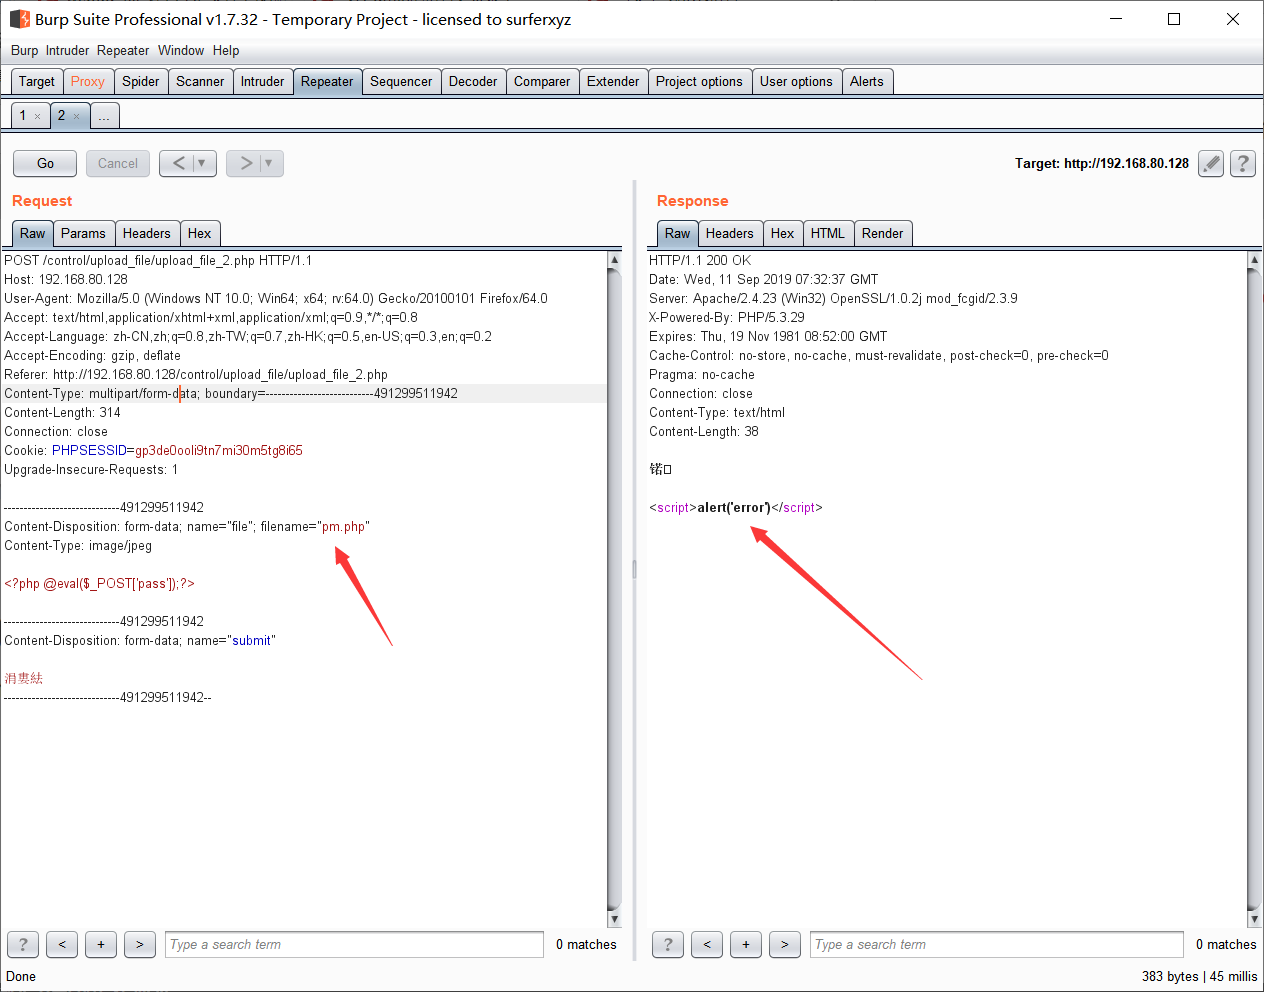
Task: Click request pane scrollbar down arrow
Action: click(614, 919)
